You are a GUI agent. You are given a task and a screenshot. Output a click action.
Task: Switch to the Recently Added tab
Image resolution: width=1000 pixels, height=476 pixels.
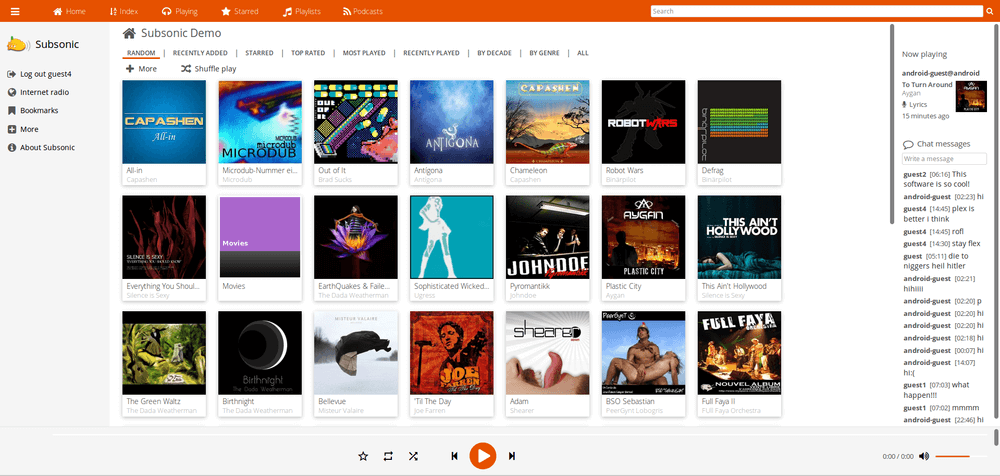200,52
